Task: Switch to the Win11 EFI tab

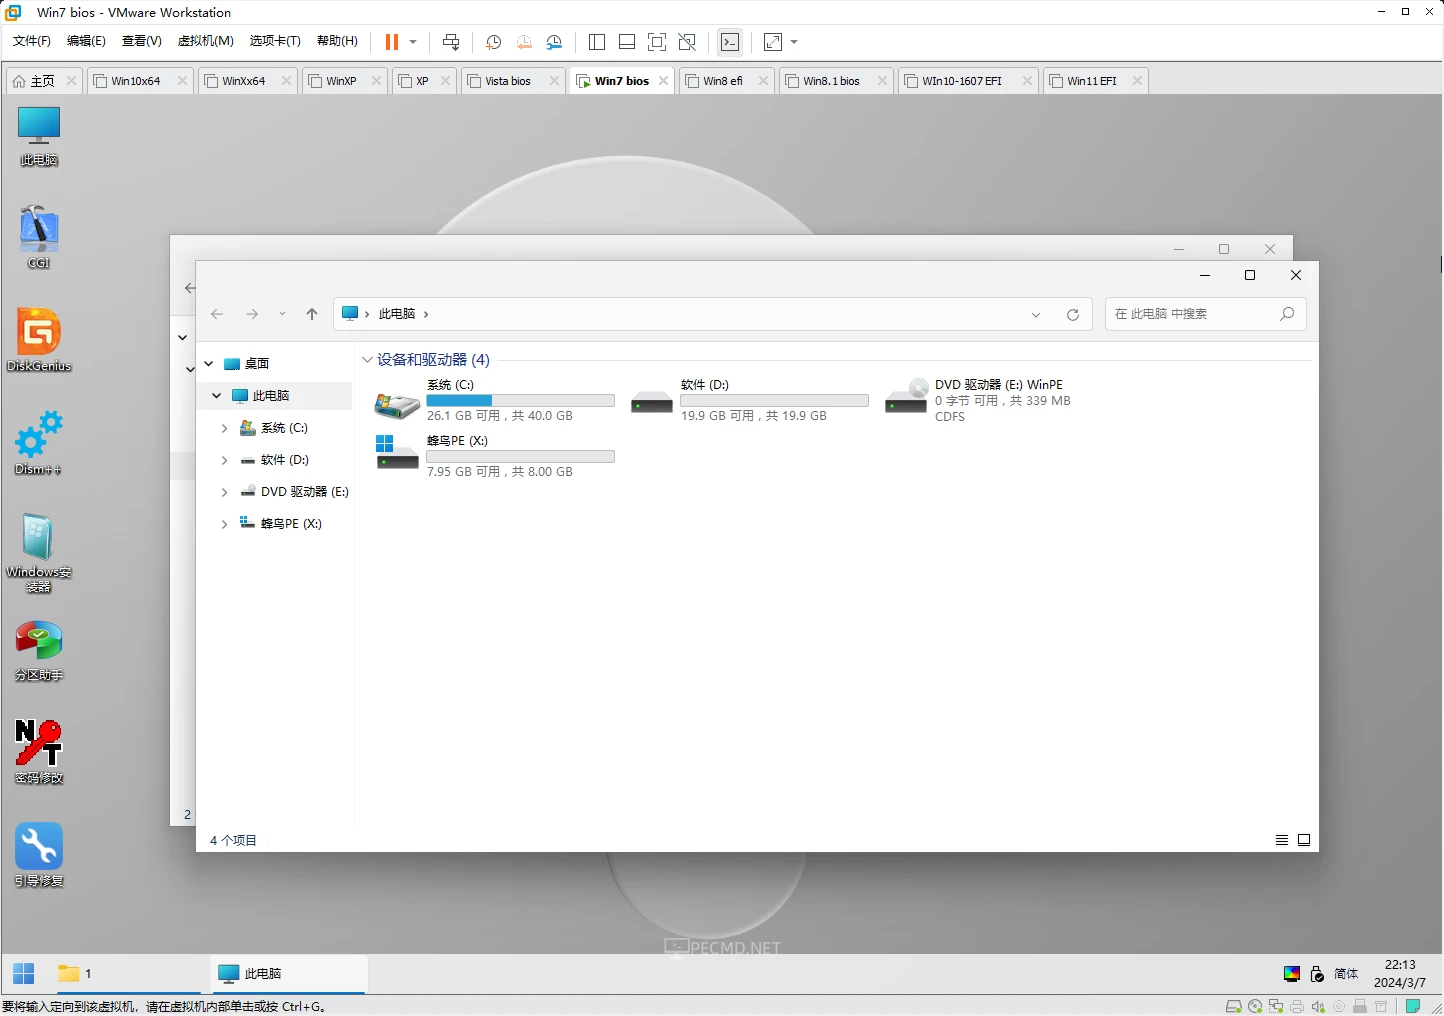Action: coord(1092,81)
